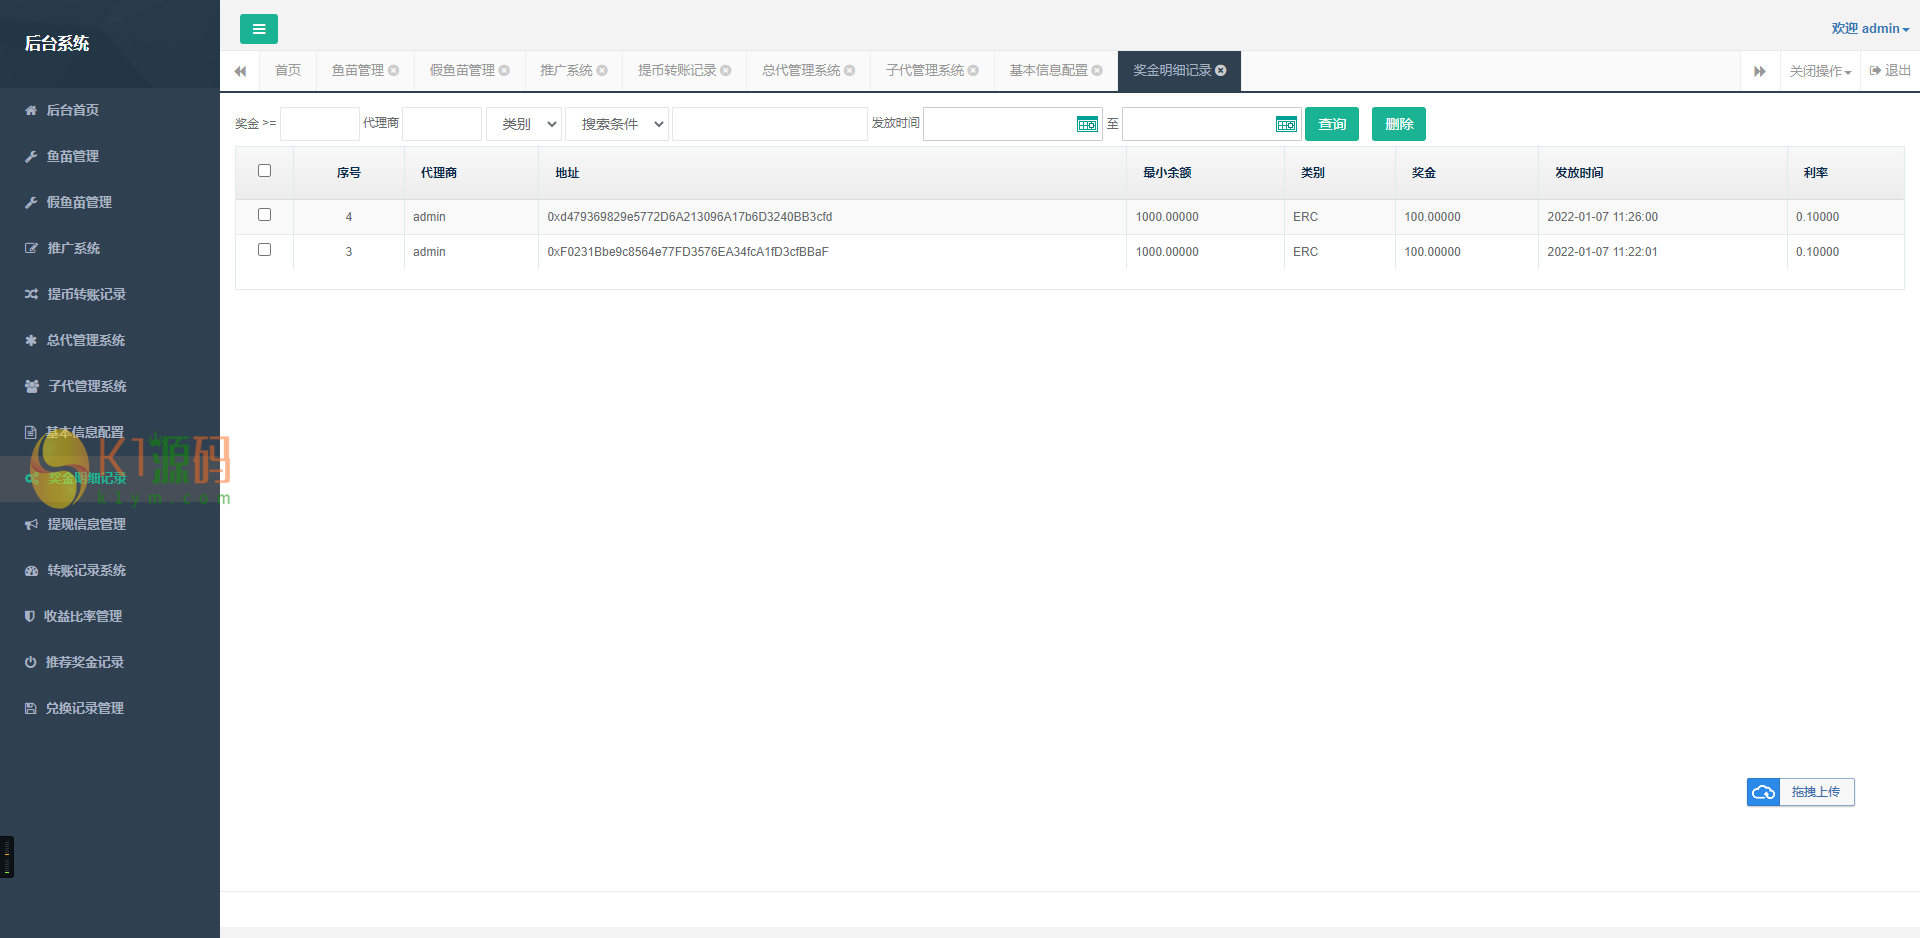The height and width of the screenshot is (938, 1920).
Task: Select address 0xF0231Bbe9c8564e77FD3576EA34fcA1fD3cfBBaF
Action: point(688,252)
